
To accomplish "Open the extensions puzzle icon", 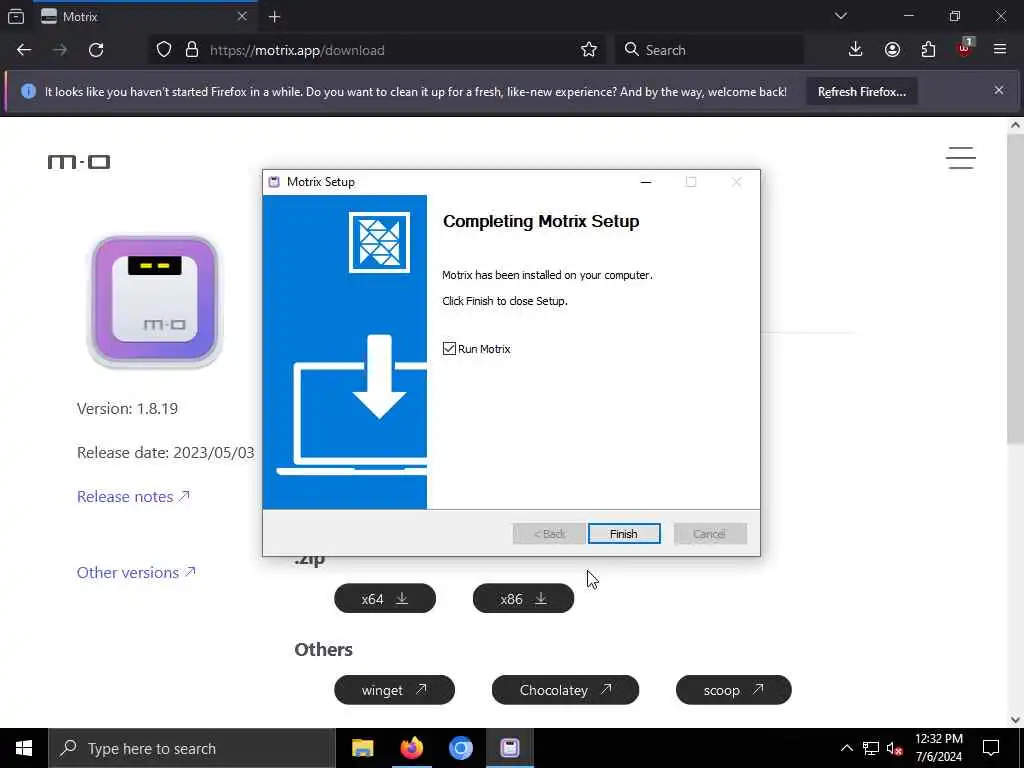I will click(928, 50).
